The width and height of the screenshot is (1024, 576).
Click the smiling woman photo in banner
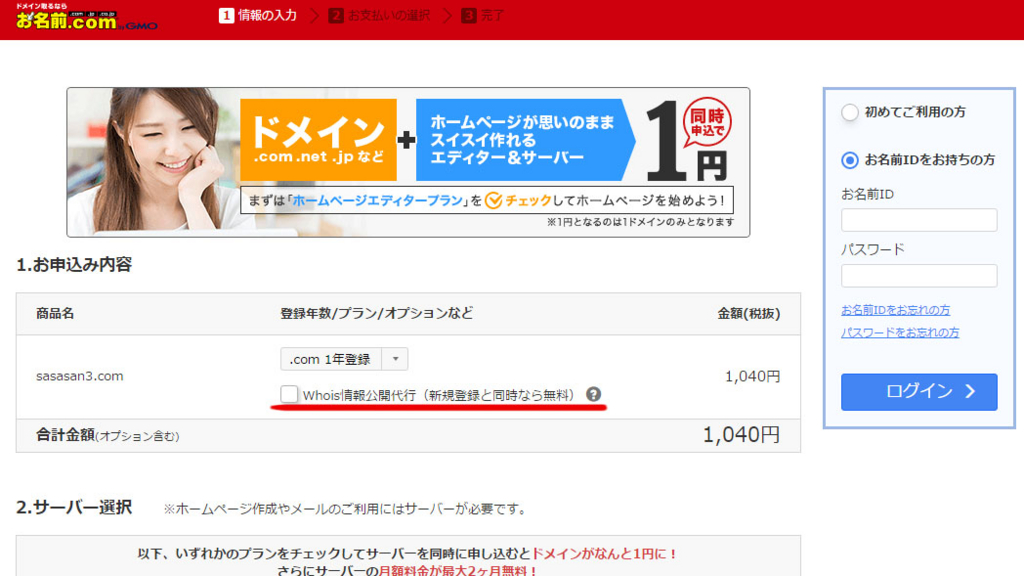coord(160,160)
